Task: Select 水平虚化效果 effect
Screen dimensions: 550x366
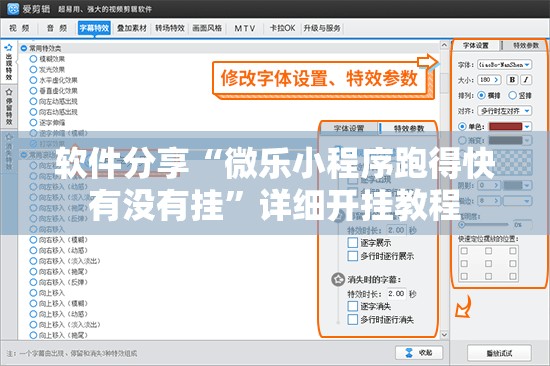Action: (54, 80)
